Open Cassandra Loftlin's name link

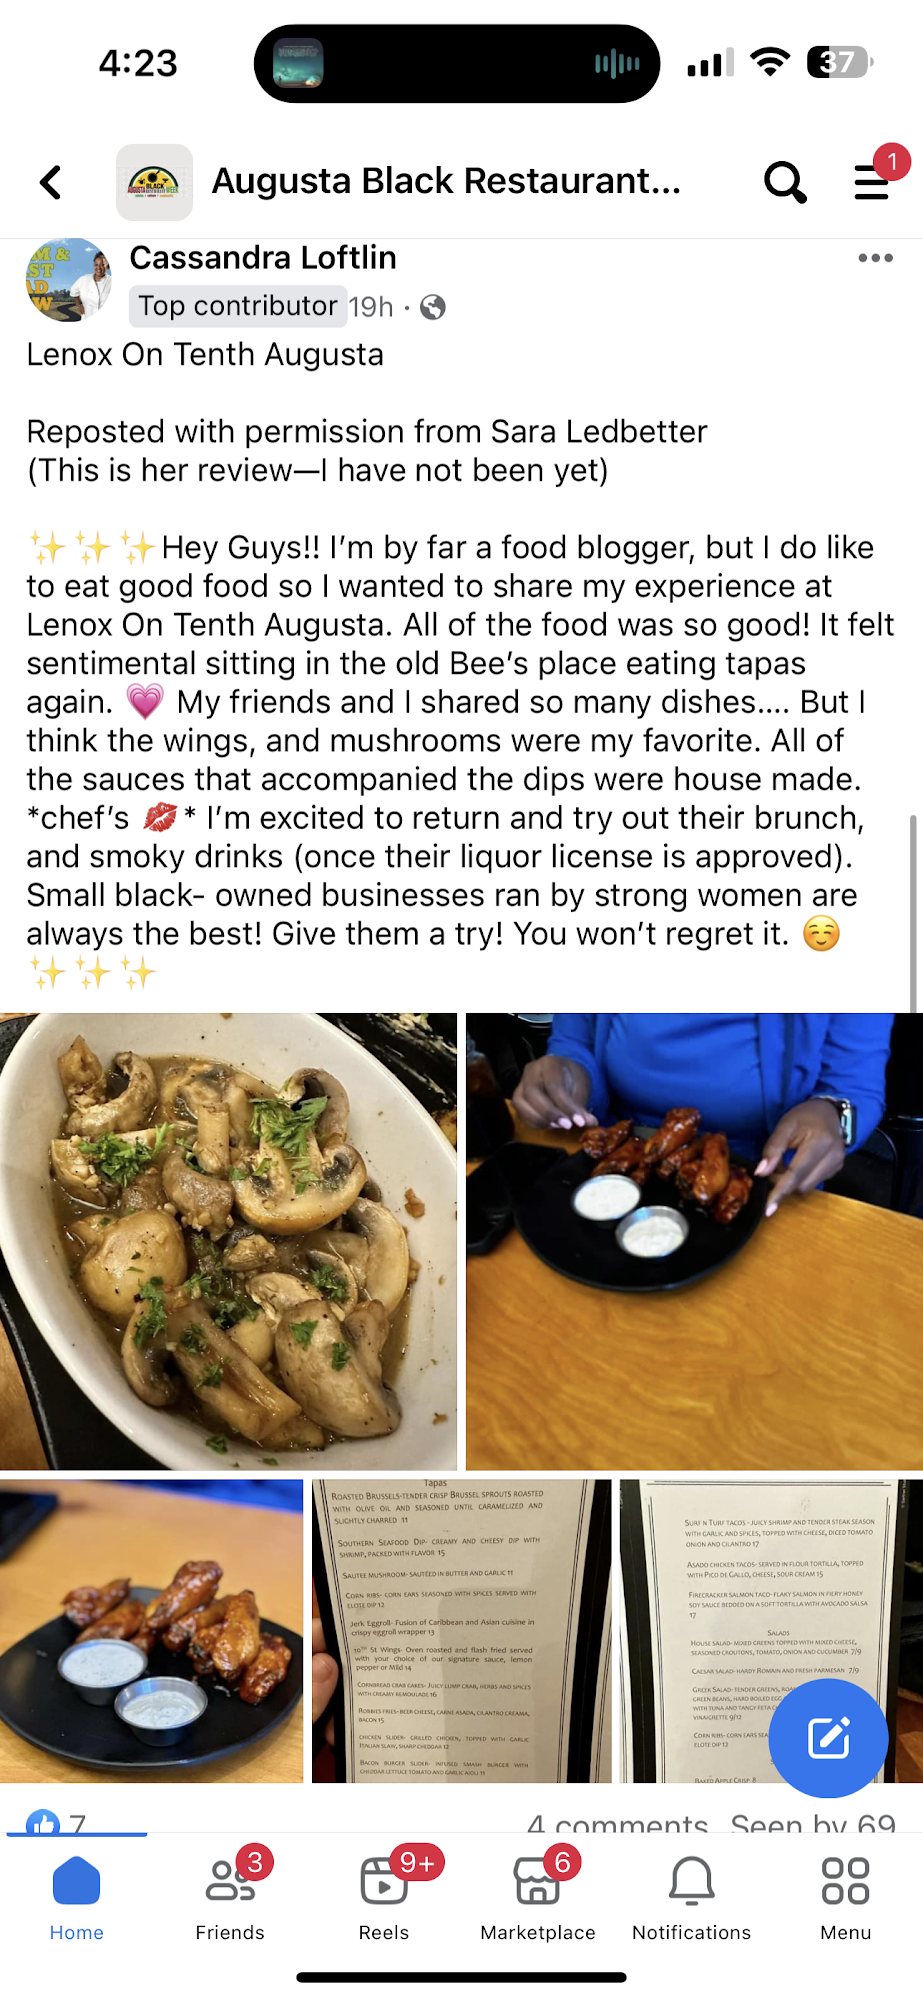(x=263, y=258)
